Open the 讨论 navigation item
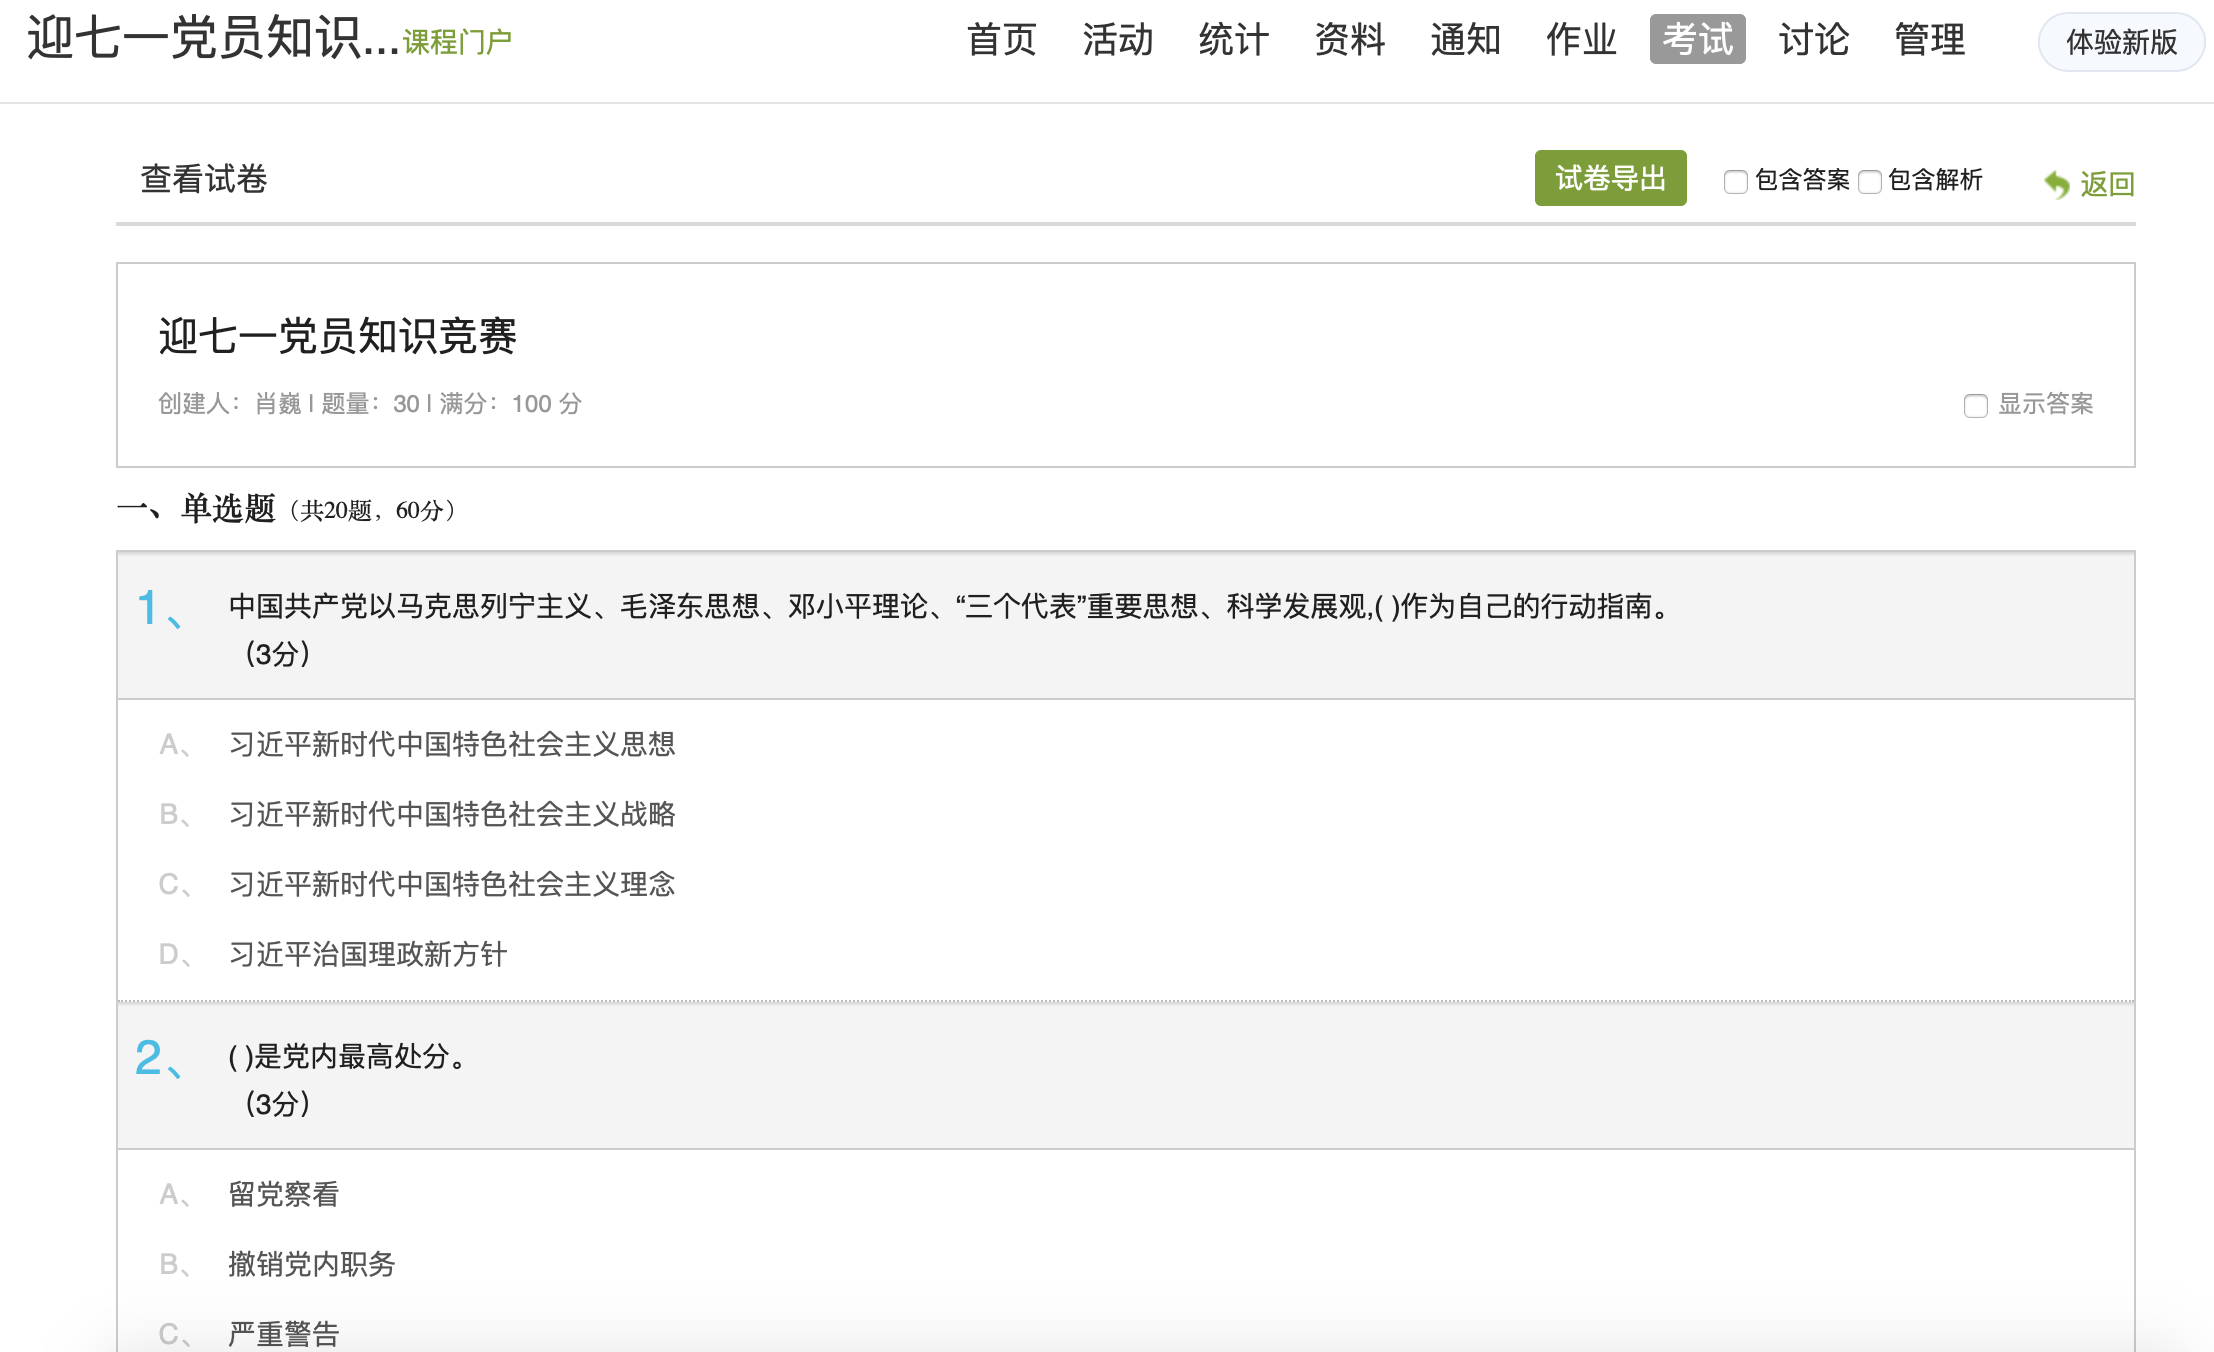This screenshot has width=2214, height=1352. [x=1813, y=40]
